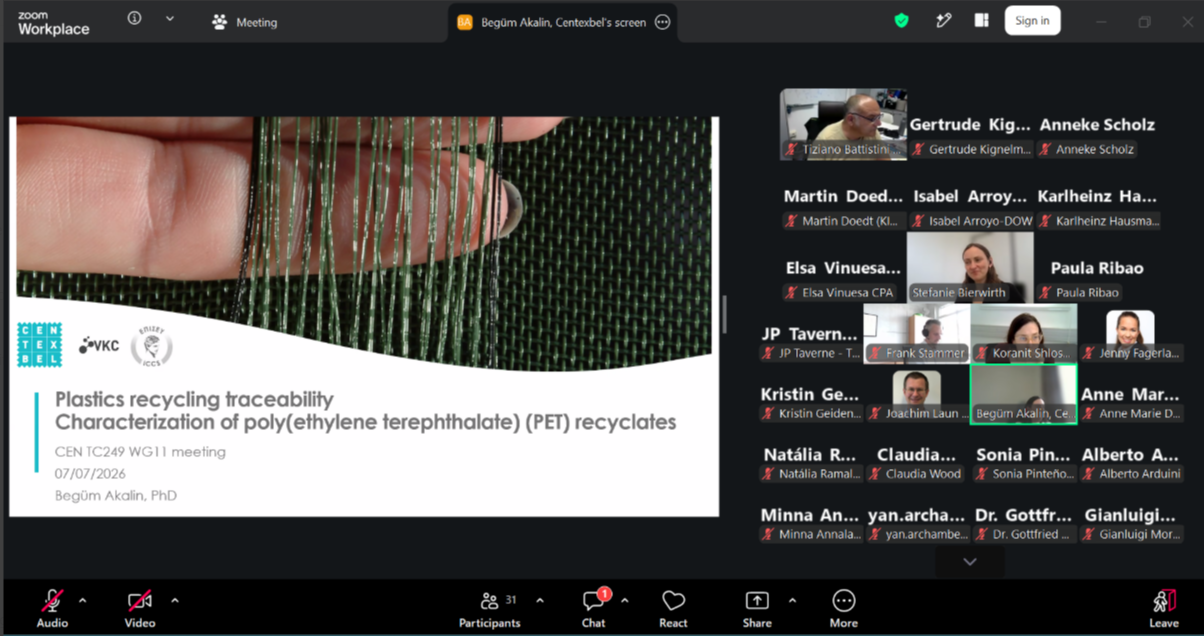Click the green encryption shield icon
Screen dimensions: 1204x636
(x=901, y=21)
